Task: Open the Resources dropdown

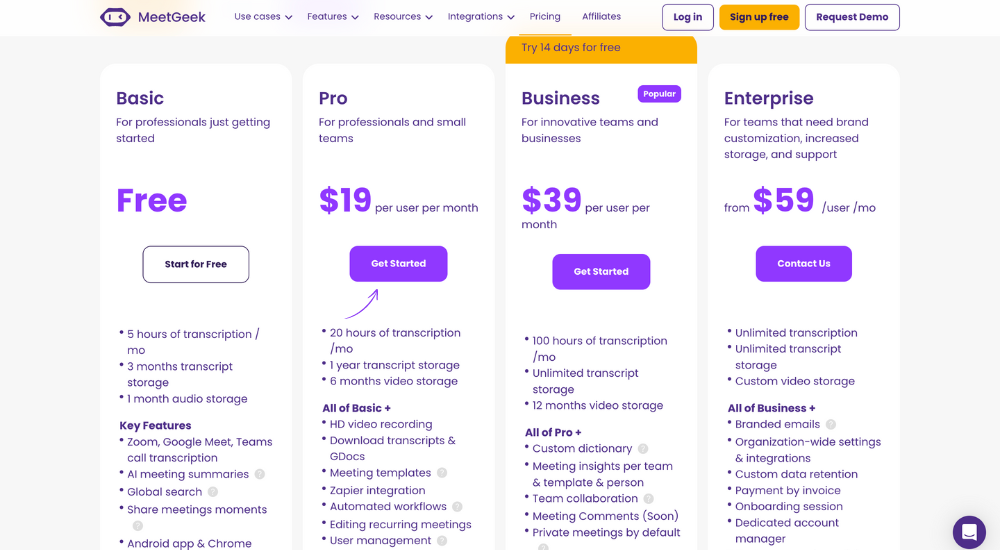Action: point(403,17)
